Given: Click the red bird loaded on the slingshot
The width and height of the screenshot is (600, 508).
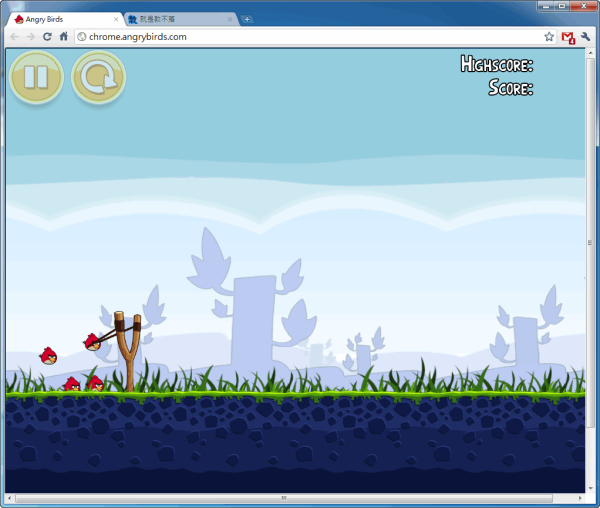Looking at the screenshot, I should pos(92,342).
